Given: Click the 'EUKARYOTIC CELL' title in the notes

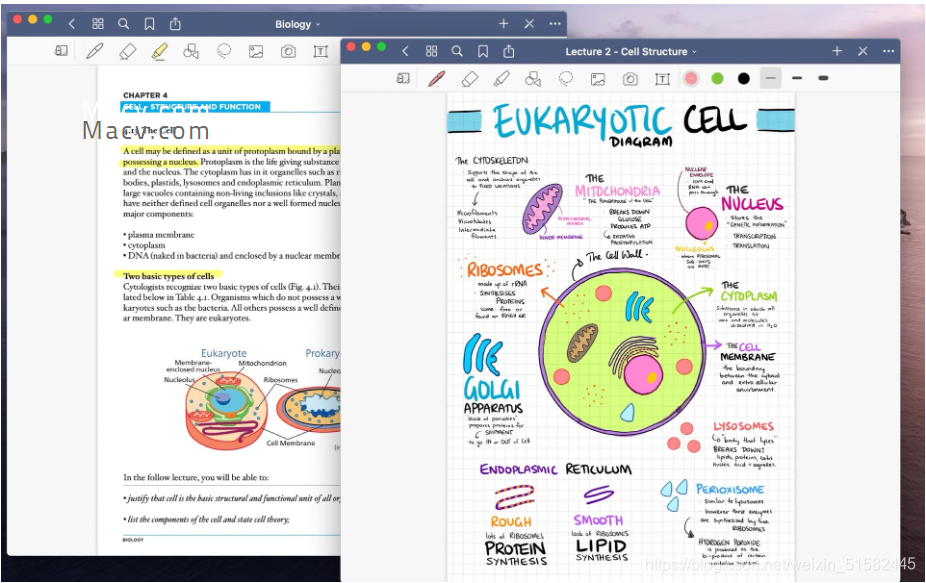Looking at the screenshot, I should 620,121.
